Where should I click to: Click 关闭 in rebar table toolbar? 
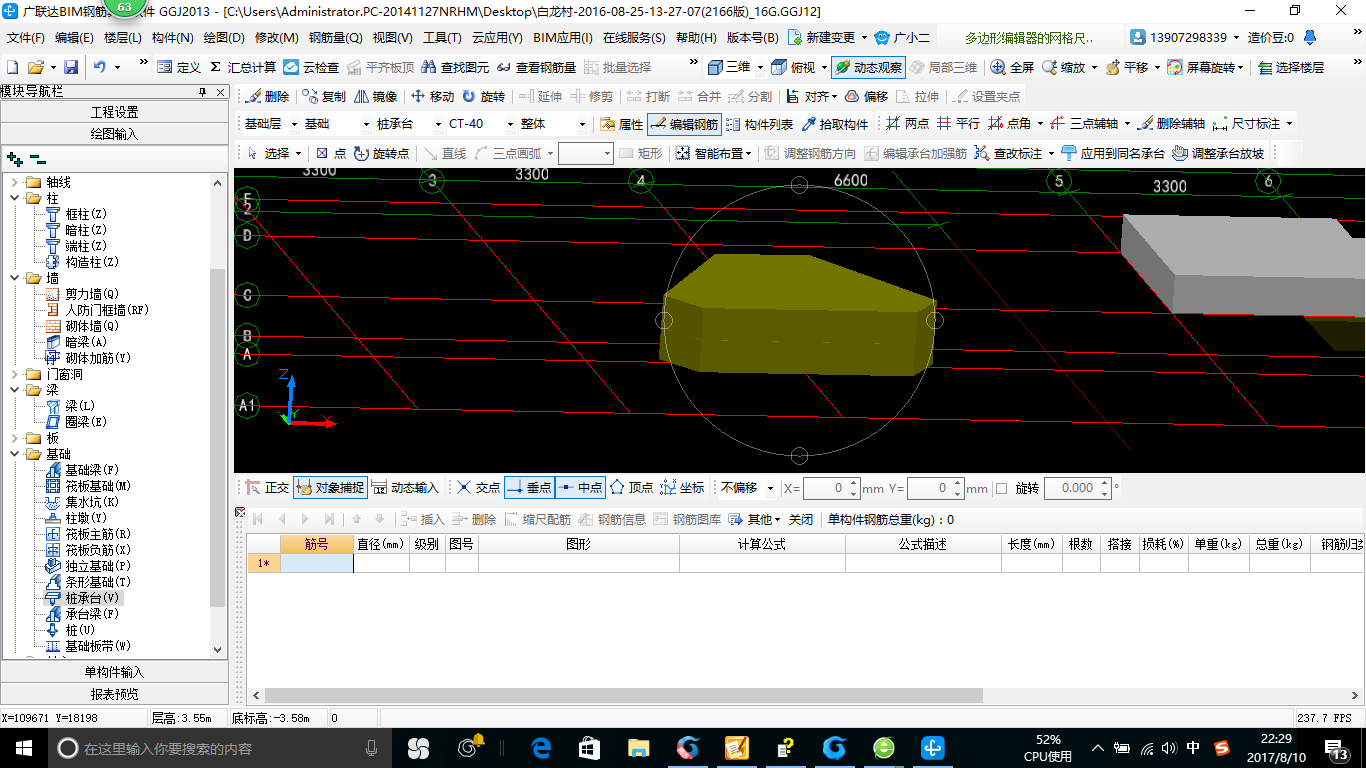(800, 519)
